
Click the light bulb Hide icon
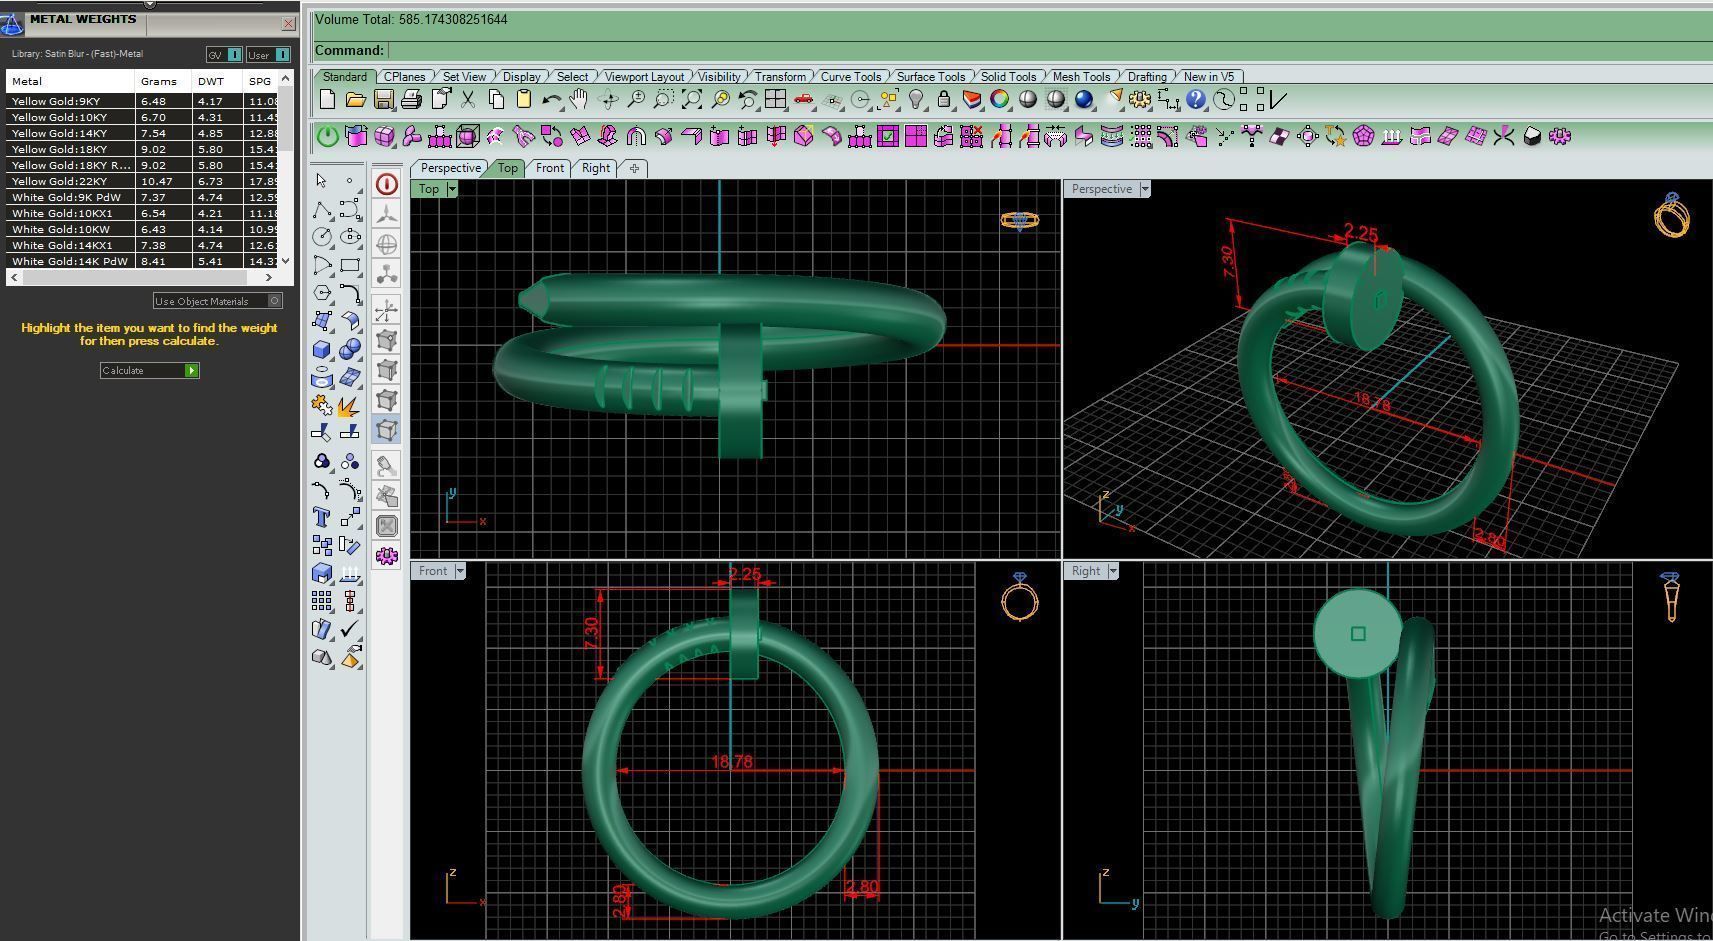915,99
